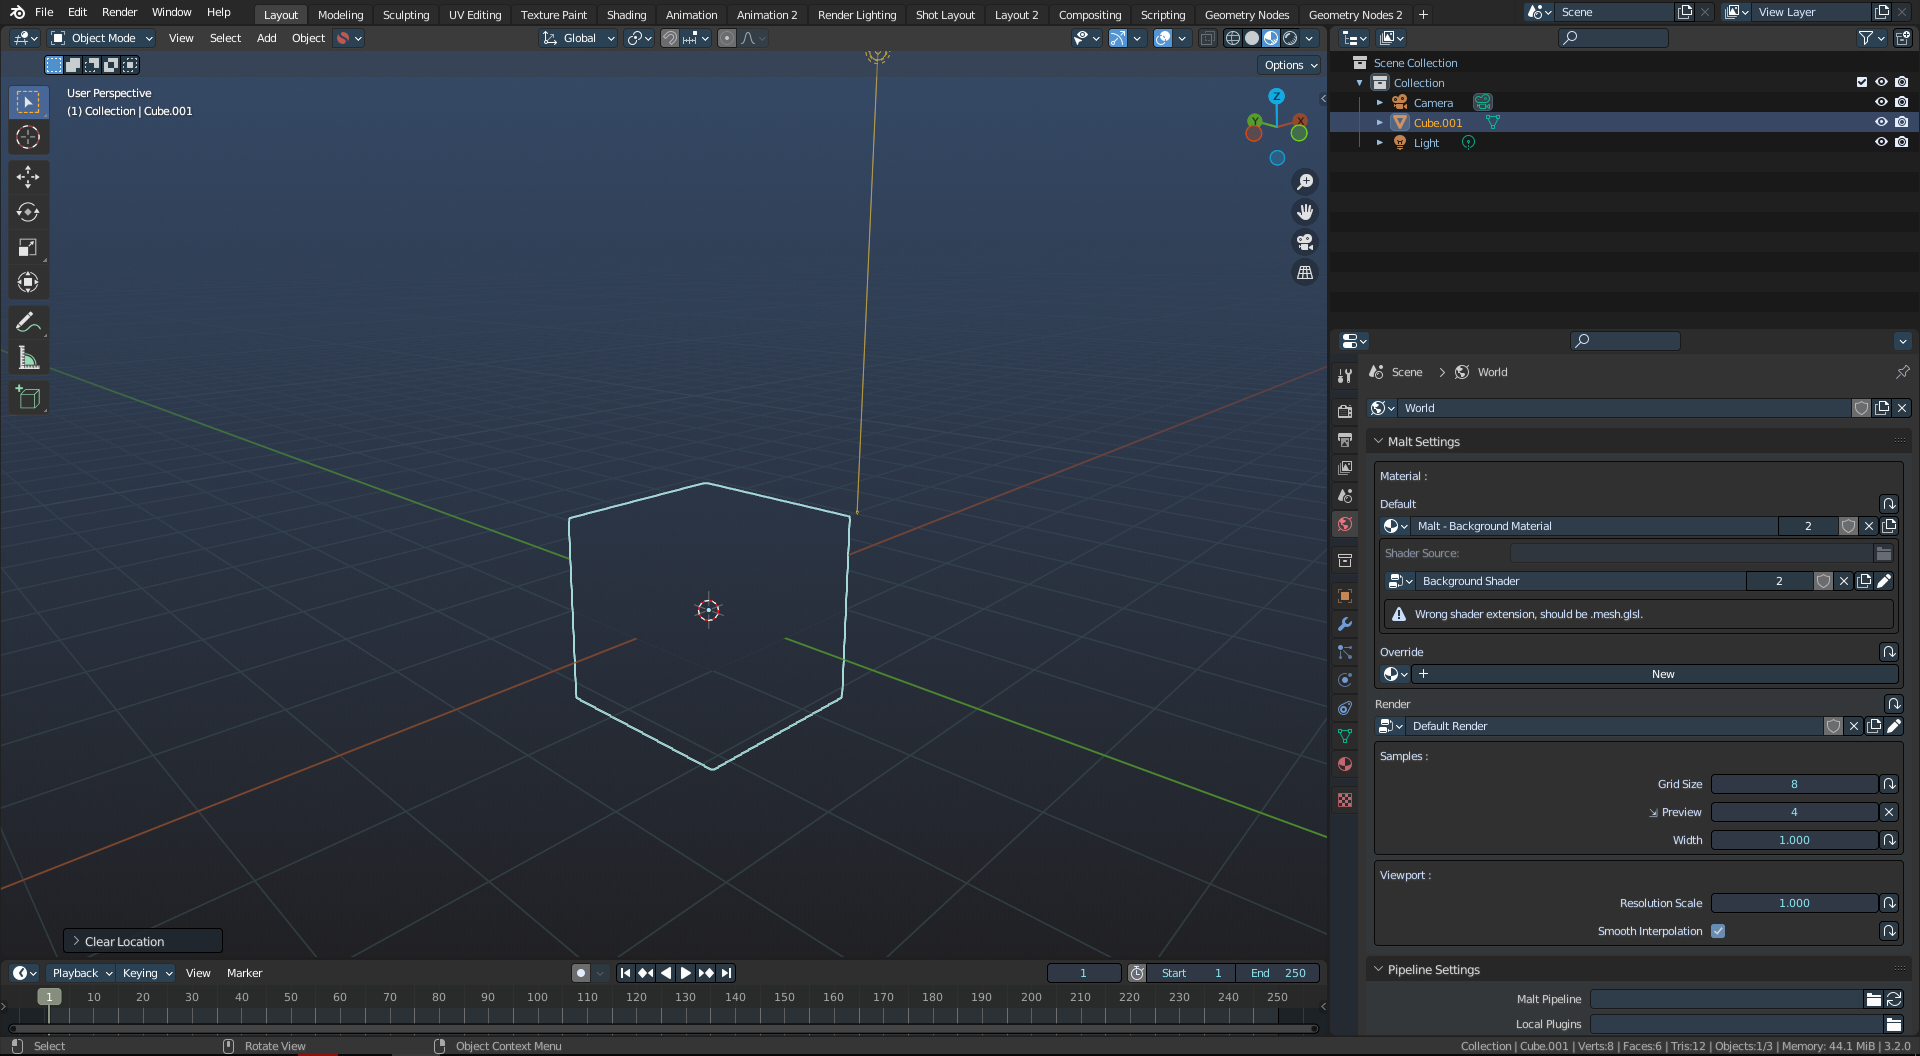Switch to the Modifier properties tab

click(x=1344, y=624)
